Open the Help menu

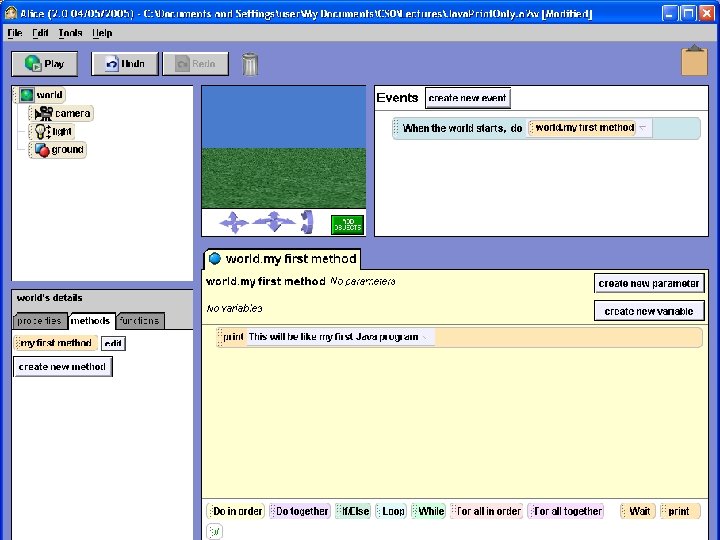102,33
